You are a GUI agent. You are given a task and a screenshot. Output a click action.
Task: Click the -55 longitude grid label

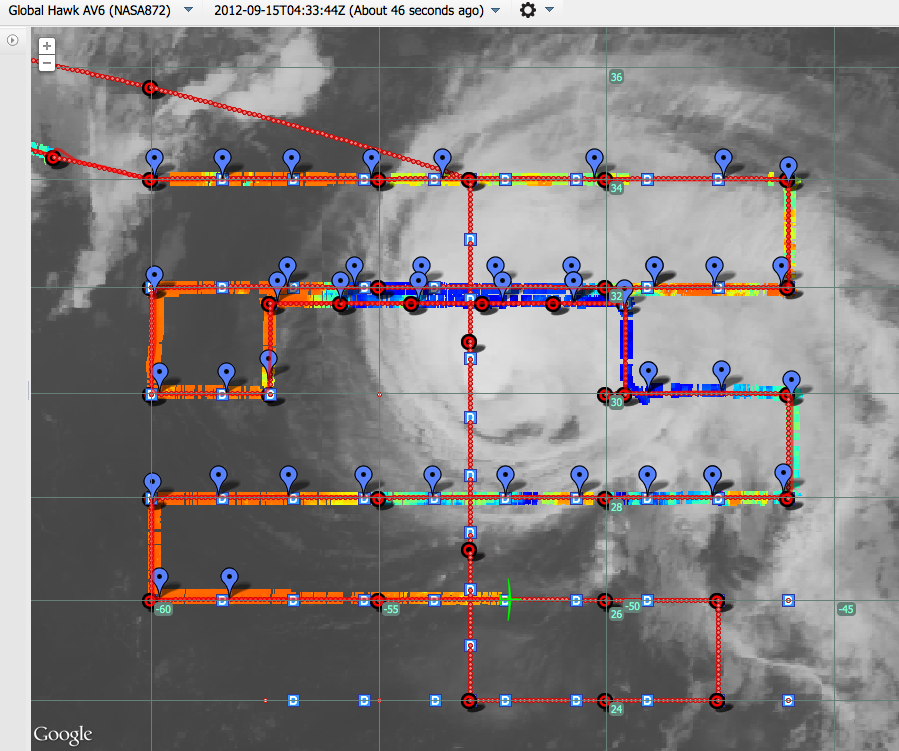392,609
